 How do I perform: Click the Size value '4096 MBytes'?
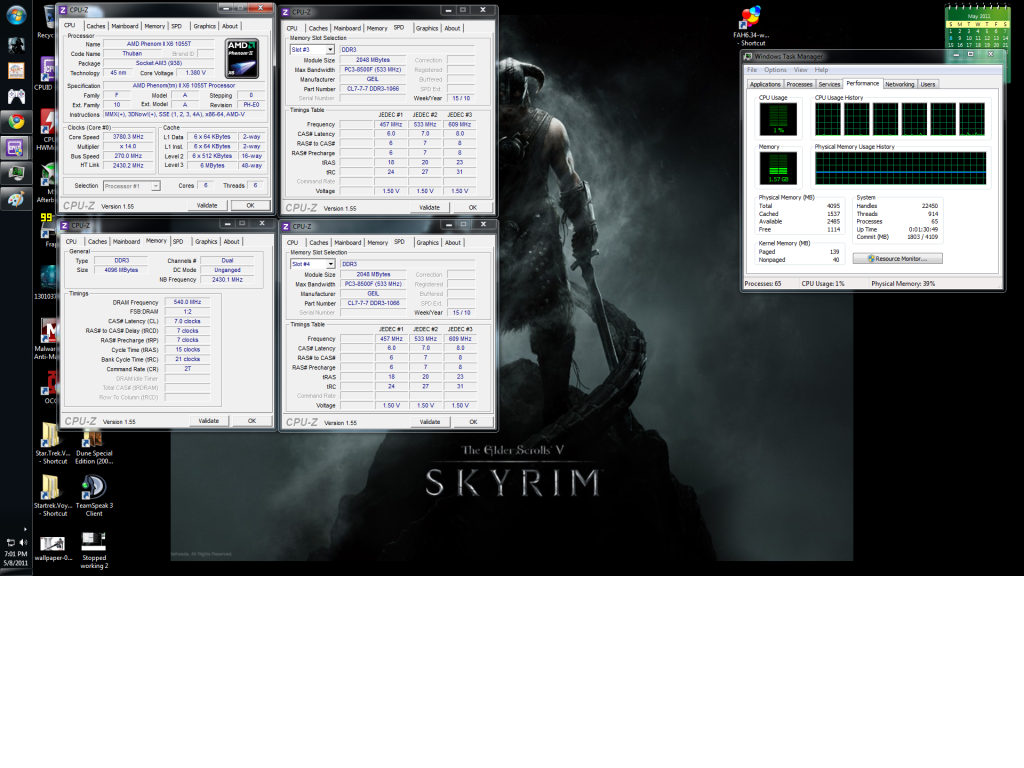pos(121,270)
